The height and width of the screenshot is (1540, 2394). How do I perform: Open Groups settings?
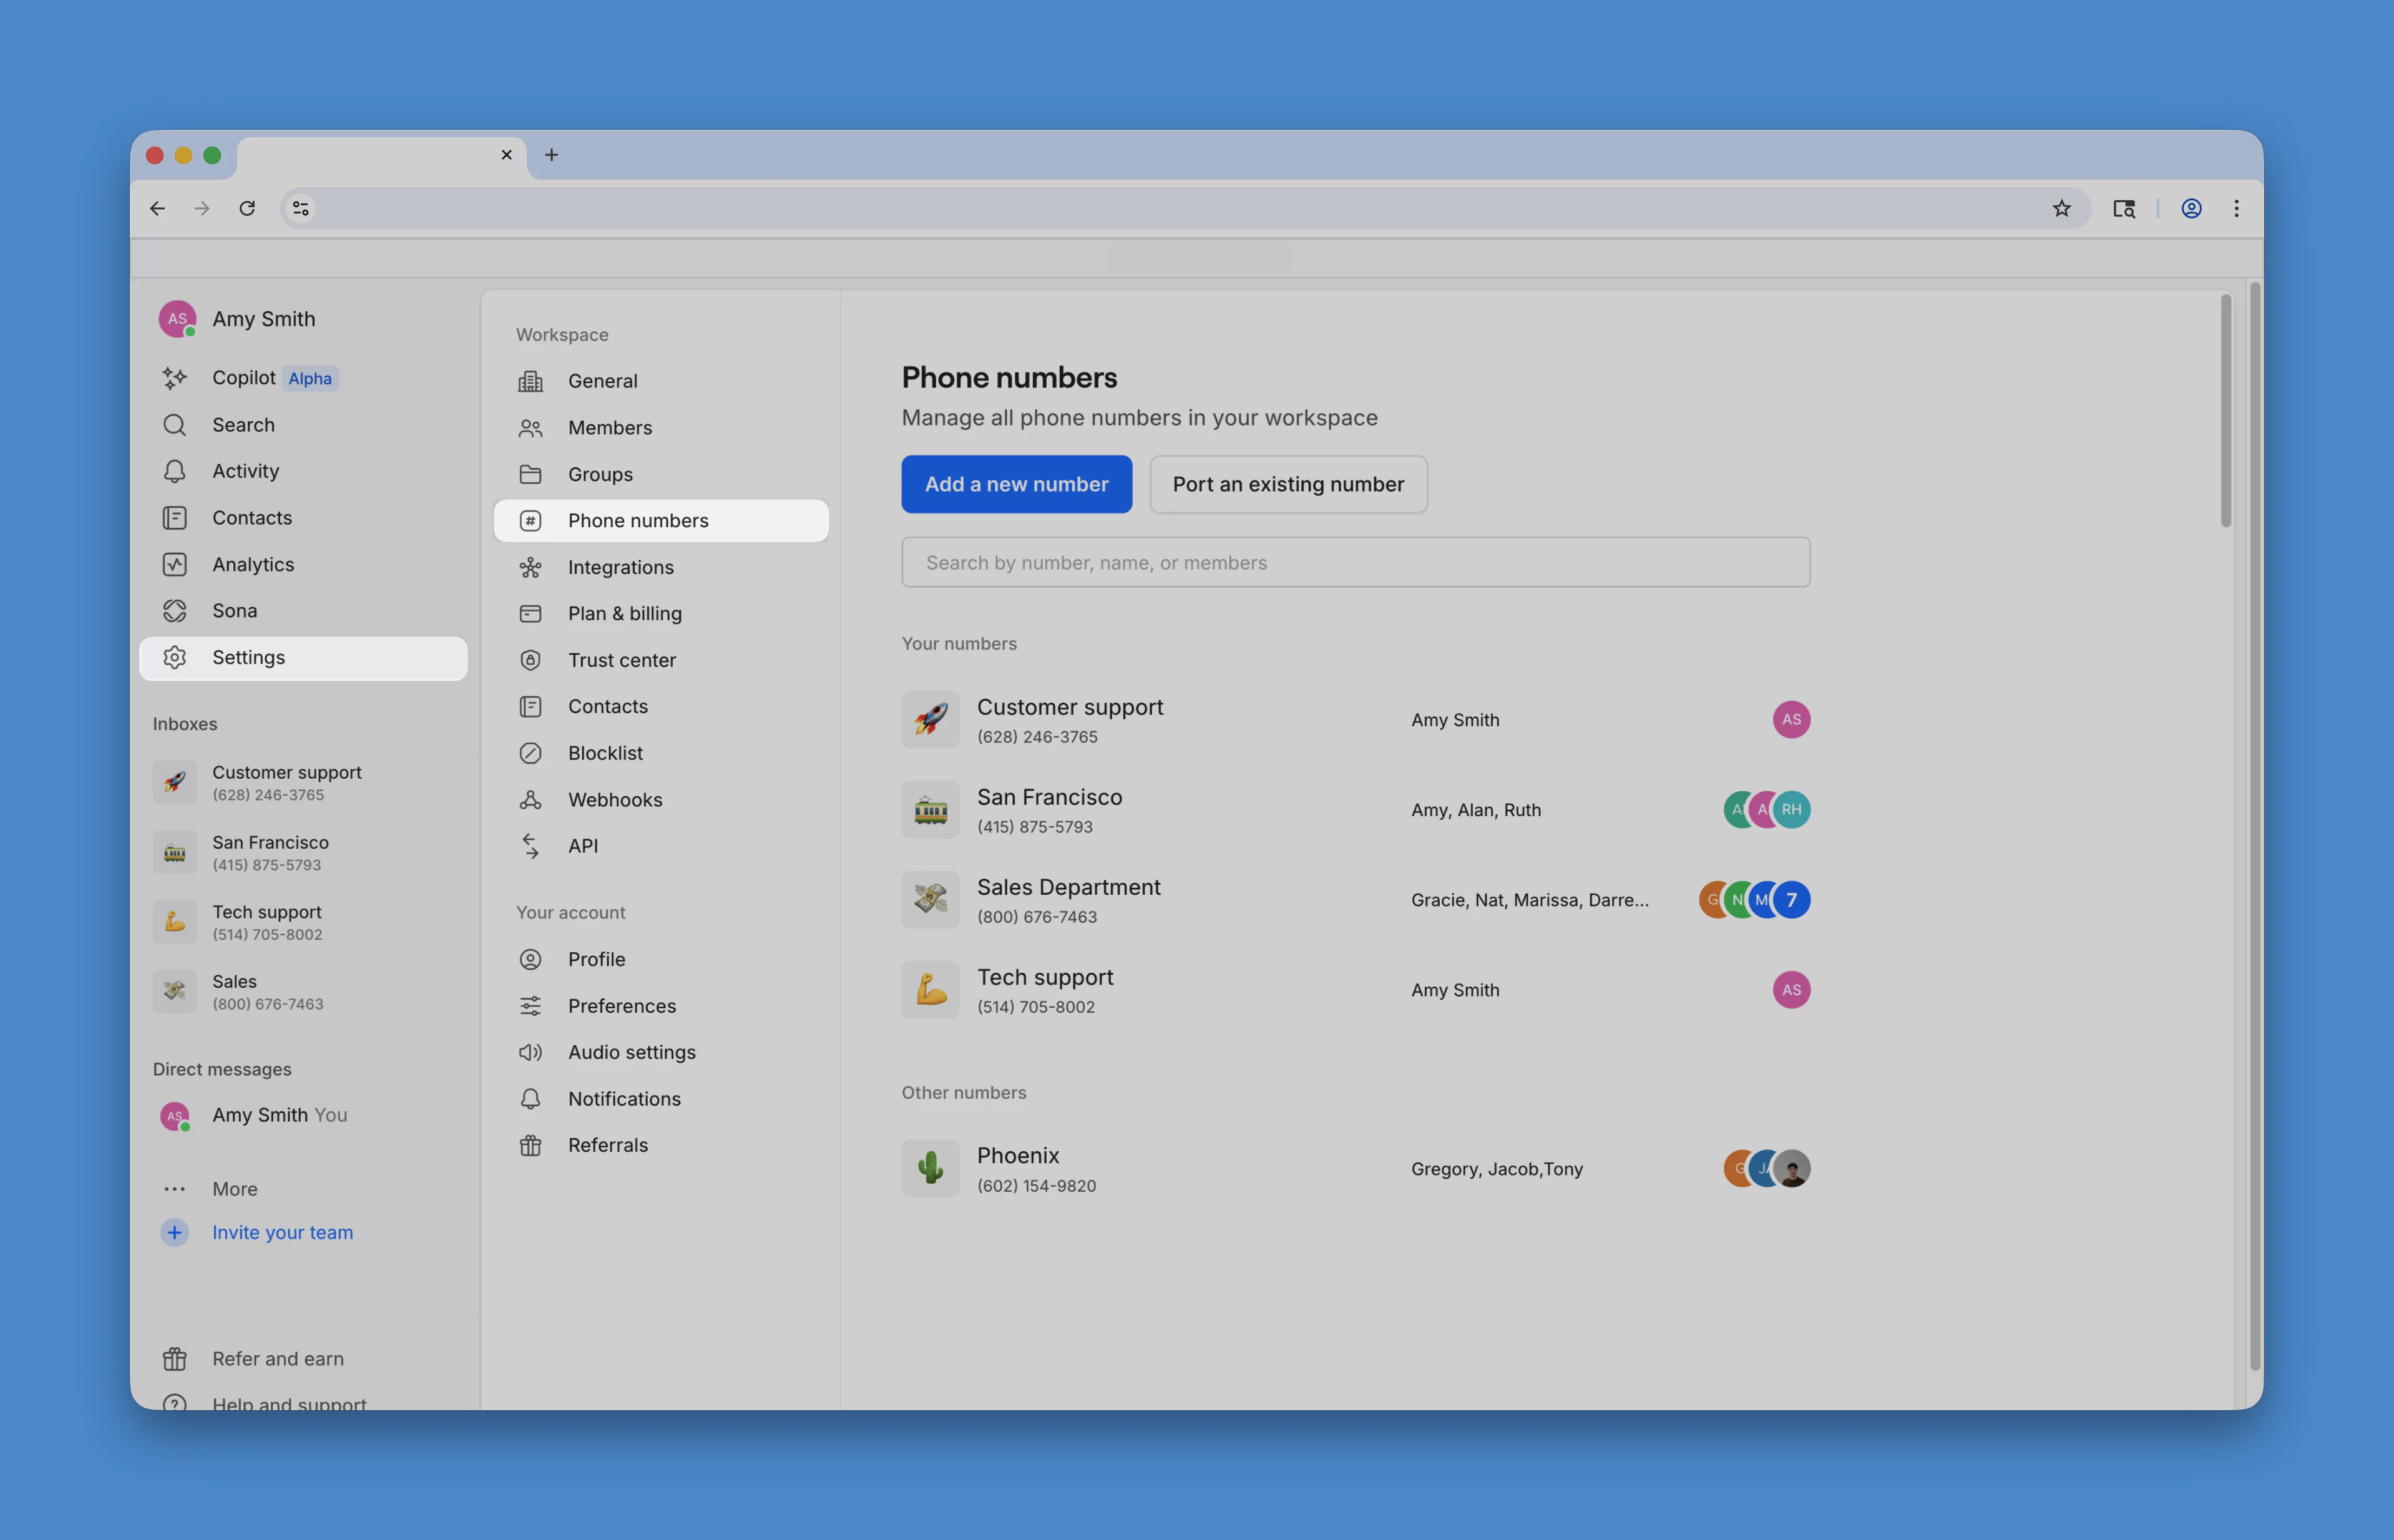pyautogui.click(x=661, y=474)
